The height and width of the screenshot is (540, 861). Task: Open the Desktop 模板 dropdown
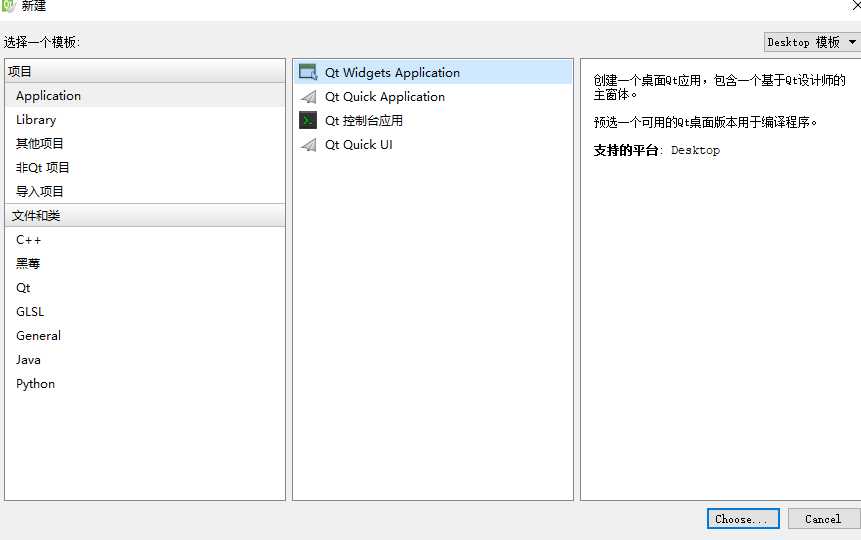(x=812, y=42)
